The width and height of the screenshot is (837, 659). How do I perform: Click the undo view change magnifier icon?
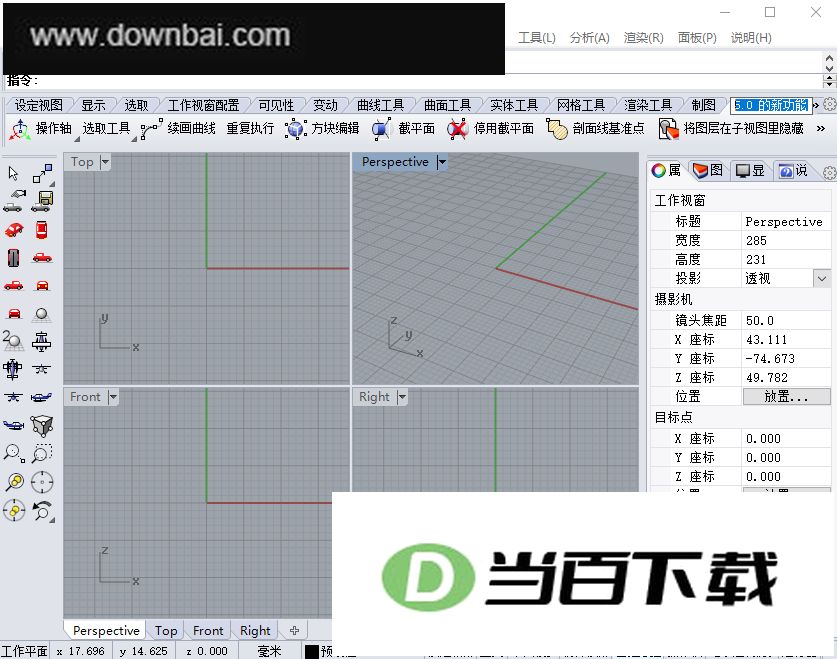(42, 511)
